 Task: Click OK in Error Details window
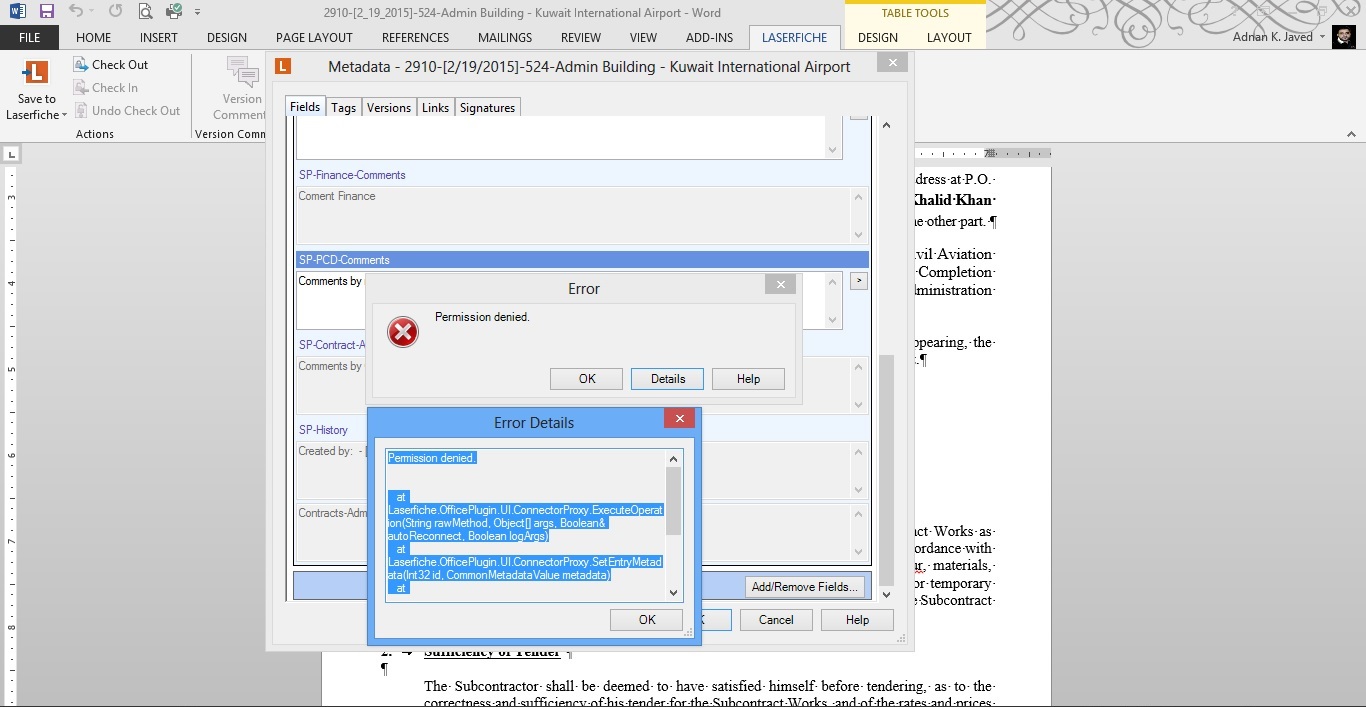coord(647,620)
